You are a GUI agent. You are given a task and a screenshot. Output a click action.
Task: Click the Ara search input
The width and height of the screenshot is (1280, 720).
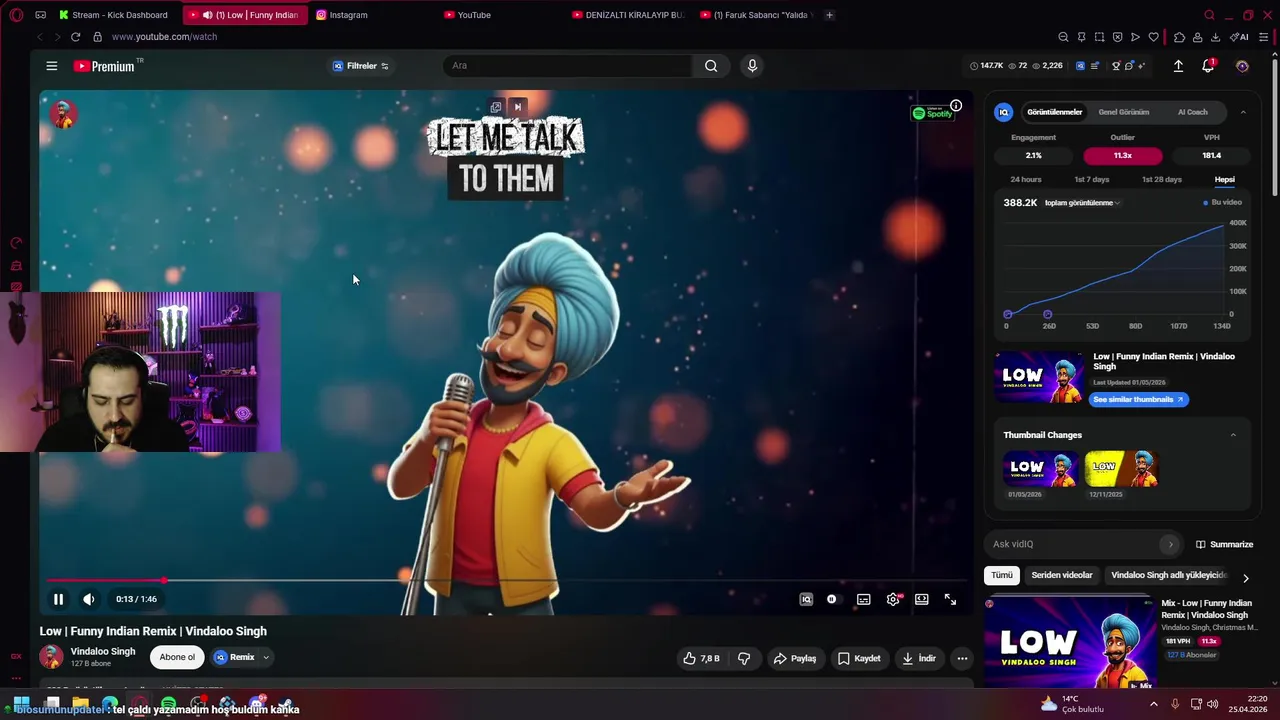pyautogui.click(x=567, y=66)
